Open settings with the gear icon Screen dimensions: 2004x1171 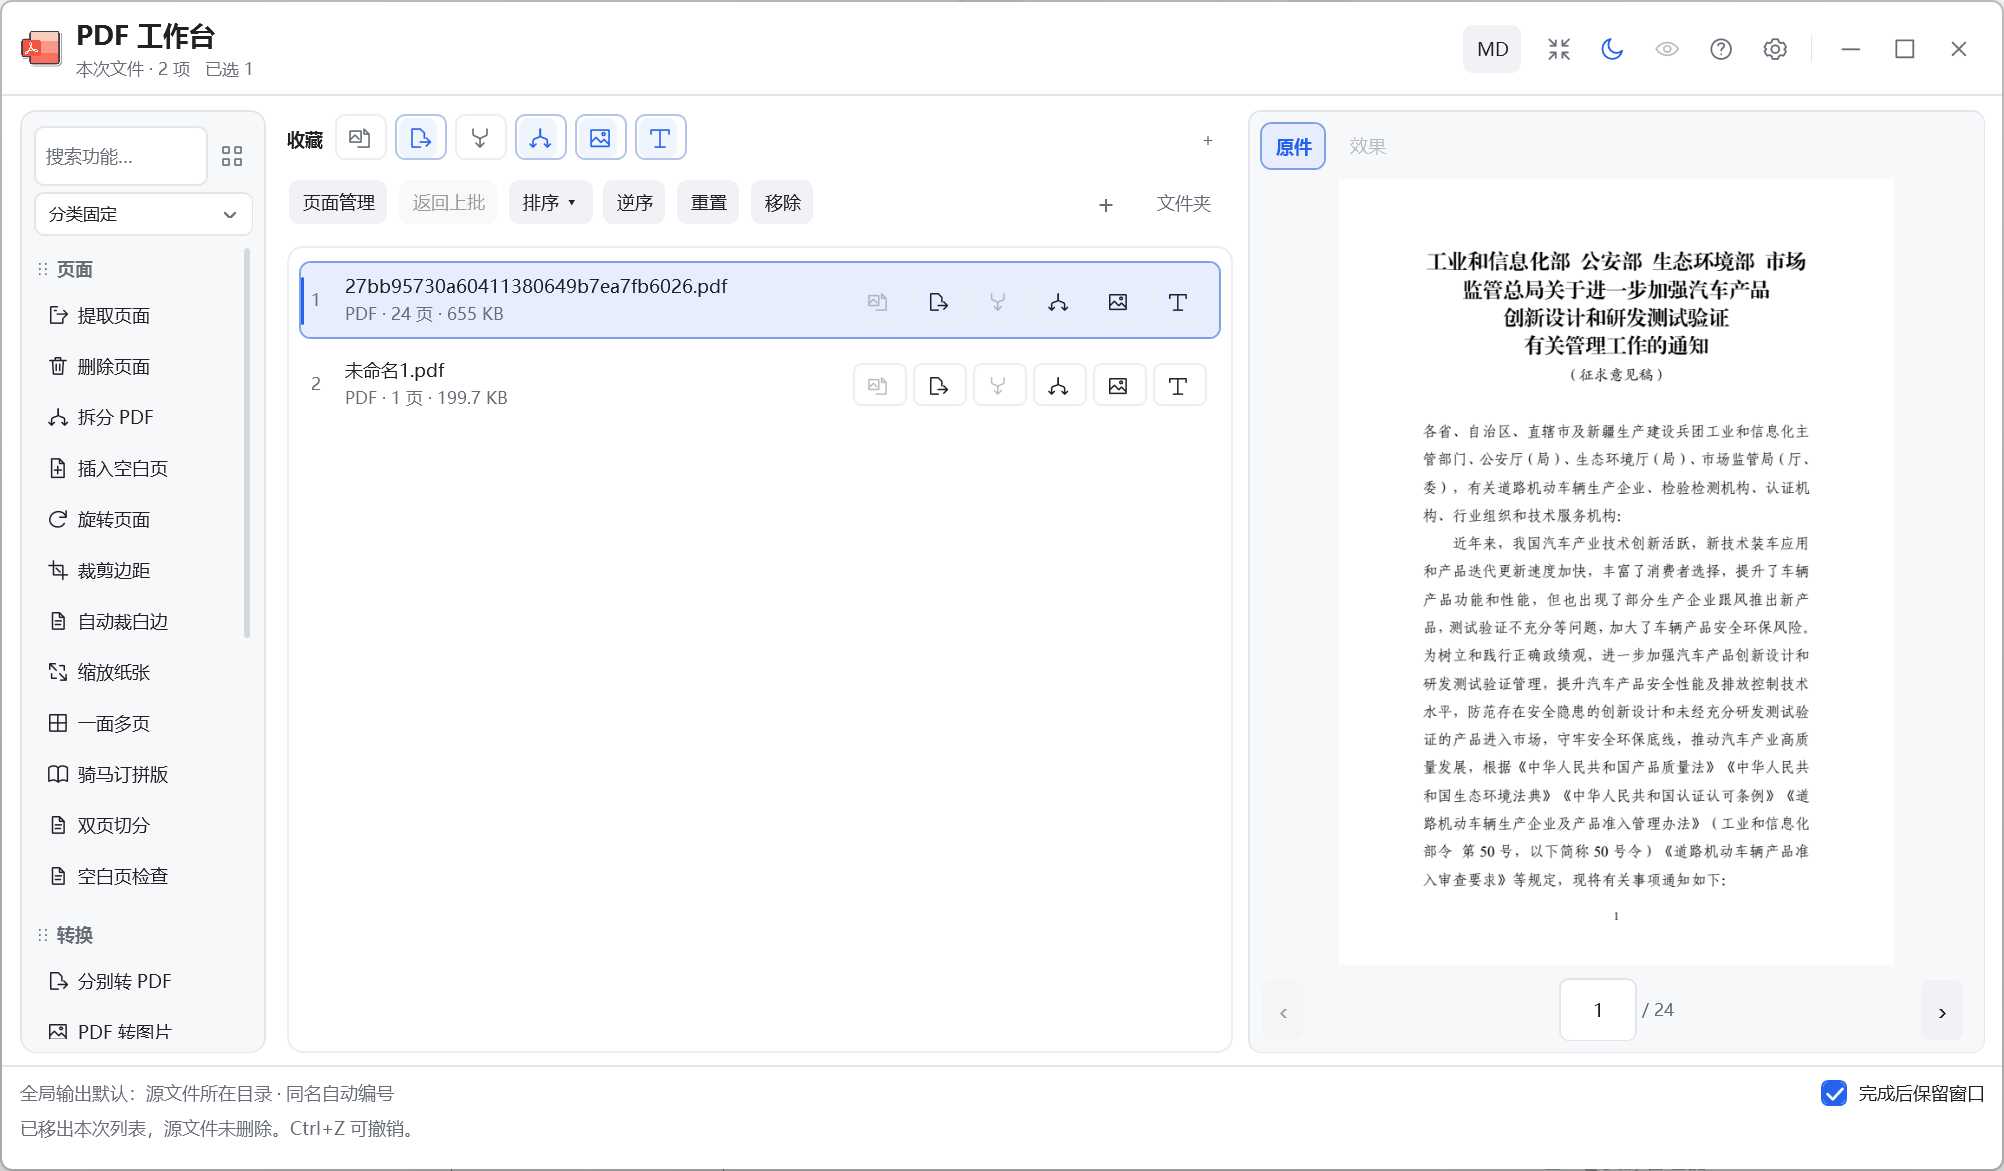click(1775, 49)
